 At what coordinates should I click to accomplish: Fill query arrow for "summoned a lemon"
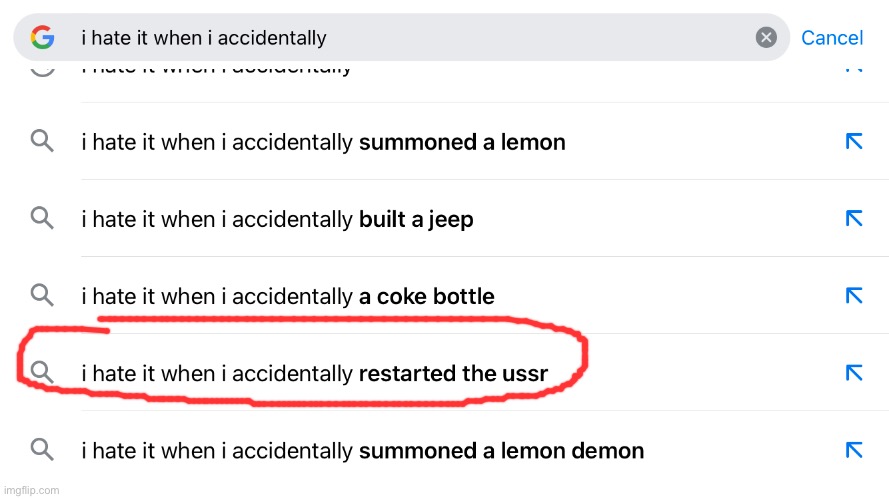tap(854, 141)
